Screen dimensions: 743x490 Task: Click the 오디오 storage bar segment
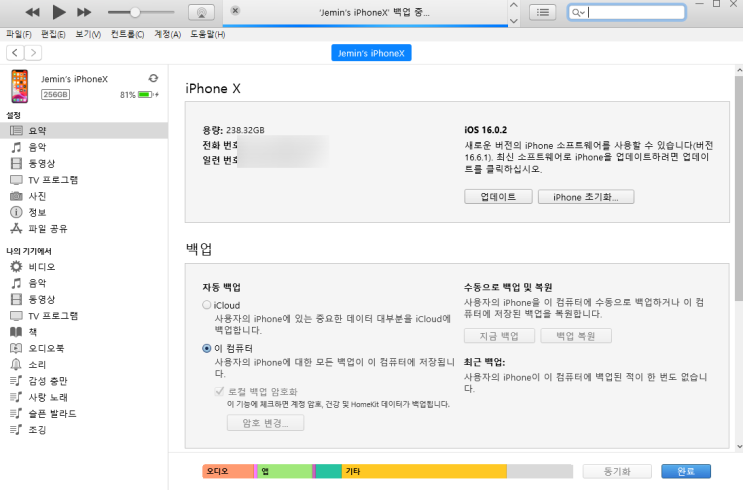228,471
